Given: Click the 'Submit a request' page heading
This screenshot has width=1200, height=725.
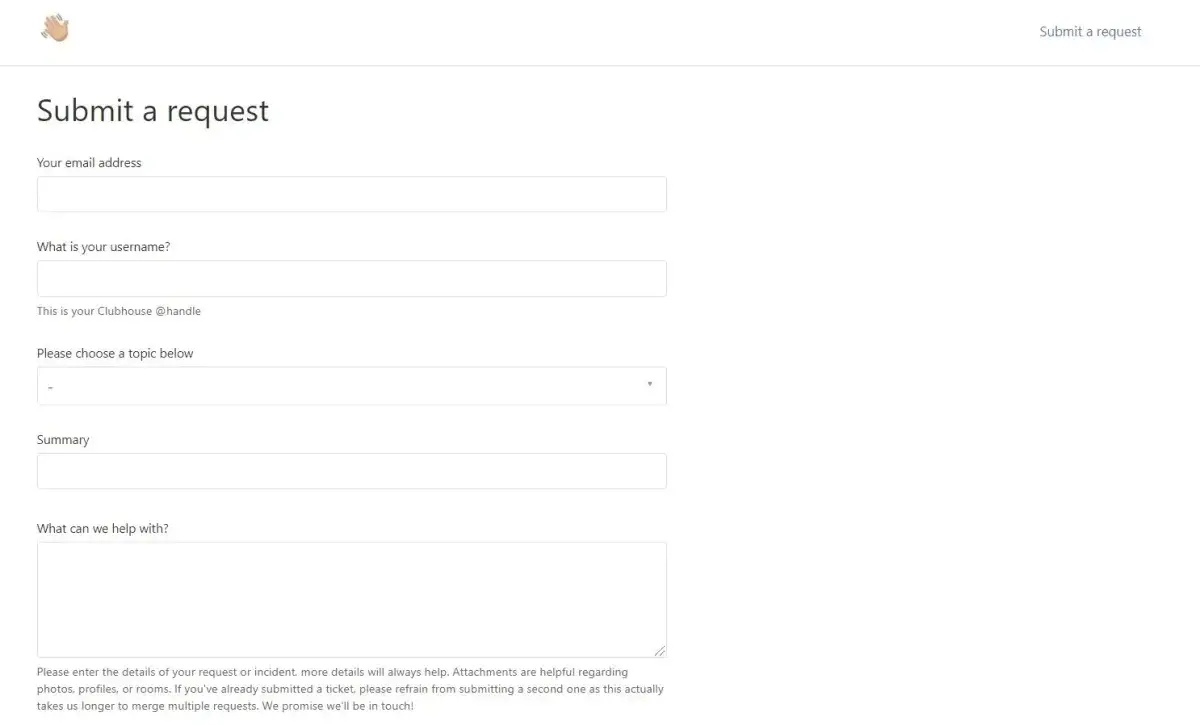Looking at the screenshot, I should tap(153, 110).
